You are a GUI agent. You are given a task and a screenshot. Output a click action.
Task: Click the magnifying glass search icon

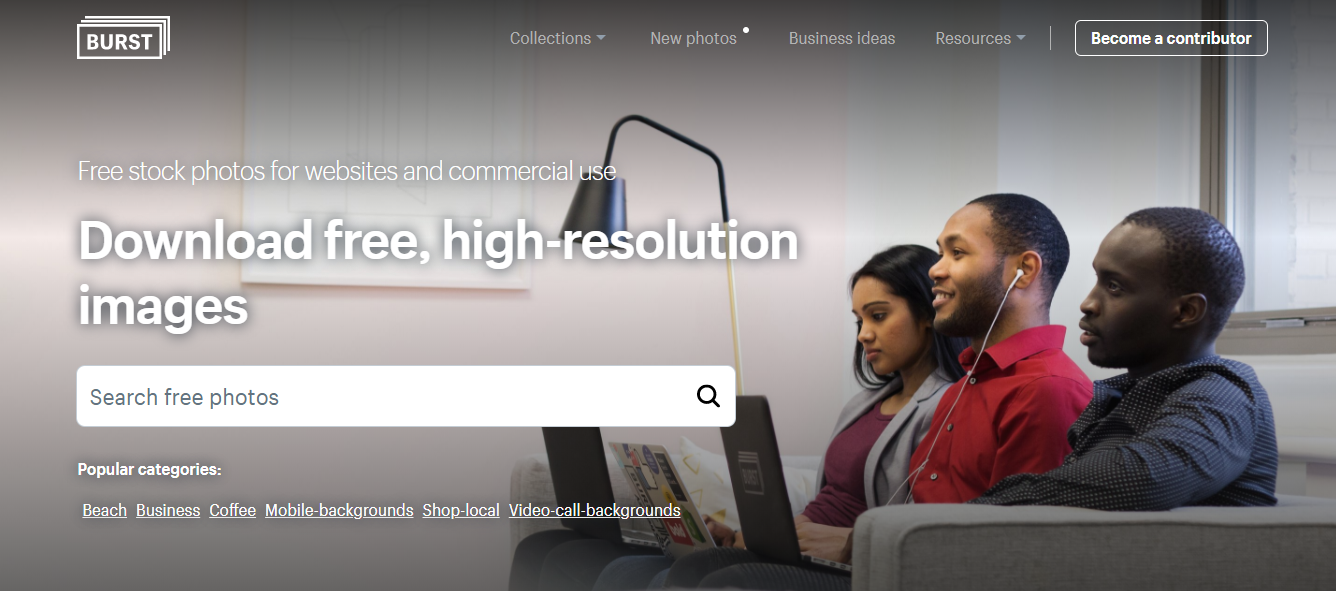[x=708, y=396]
